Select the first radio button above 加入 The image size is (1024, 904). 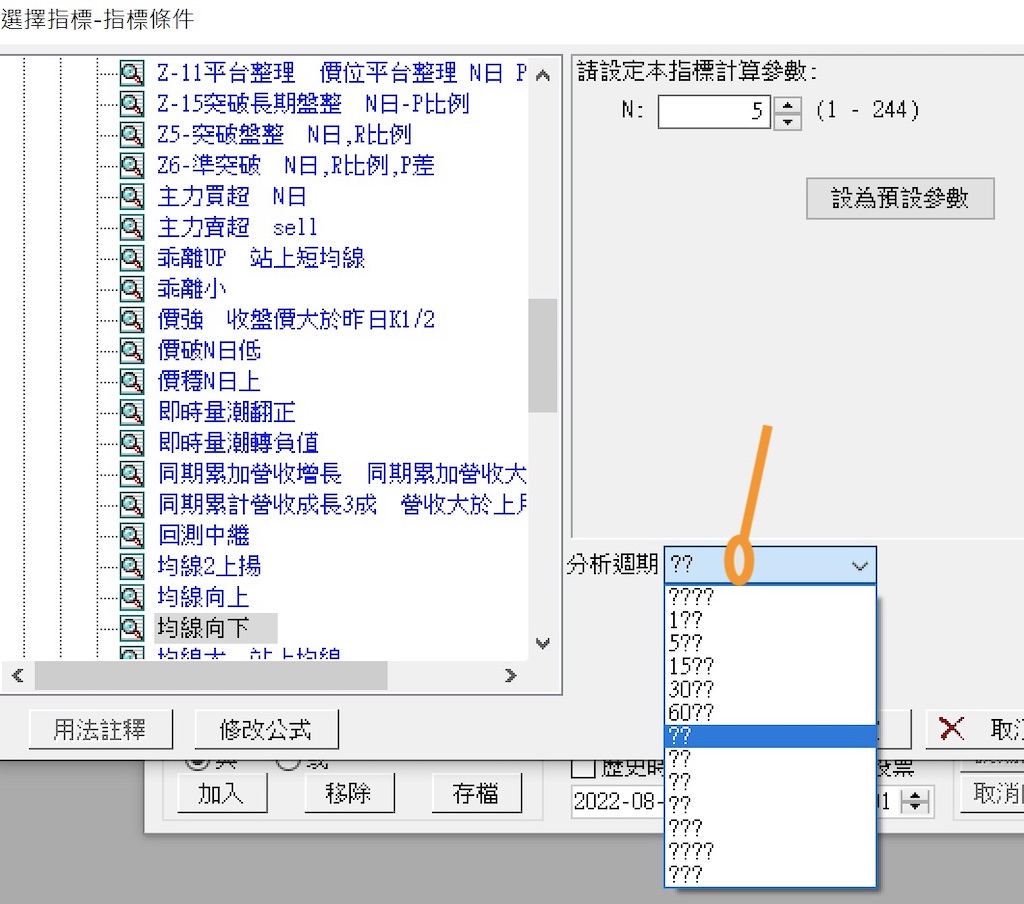(x=198, y=764)
